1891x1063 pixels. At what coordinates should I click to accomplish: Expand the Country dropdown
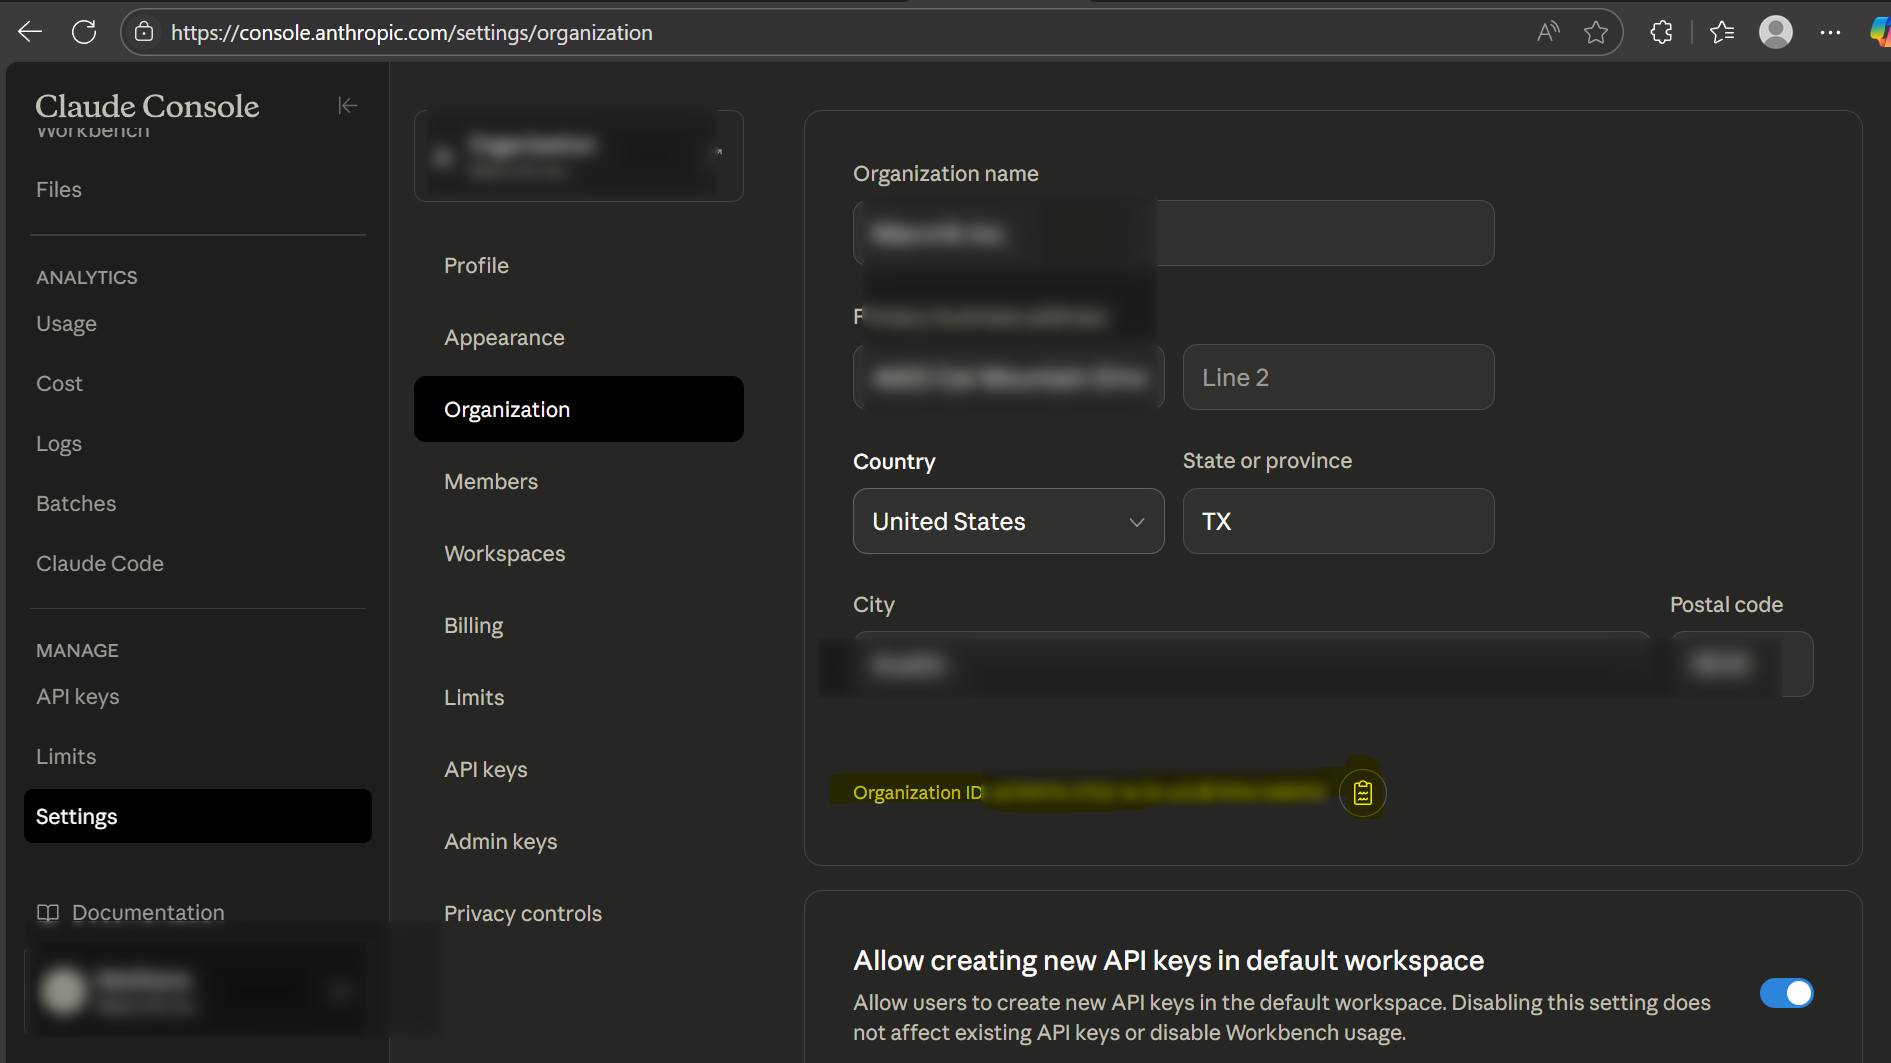coord(1008,521)
